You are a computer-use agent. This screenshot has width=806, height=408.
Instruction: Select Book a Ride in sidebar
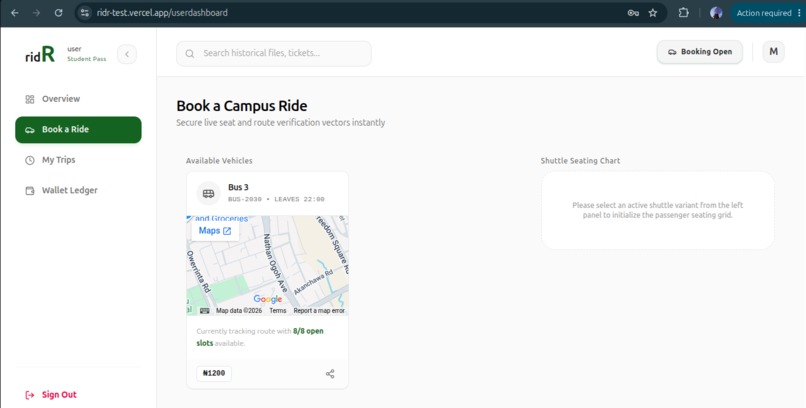point(78,129)
